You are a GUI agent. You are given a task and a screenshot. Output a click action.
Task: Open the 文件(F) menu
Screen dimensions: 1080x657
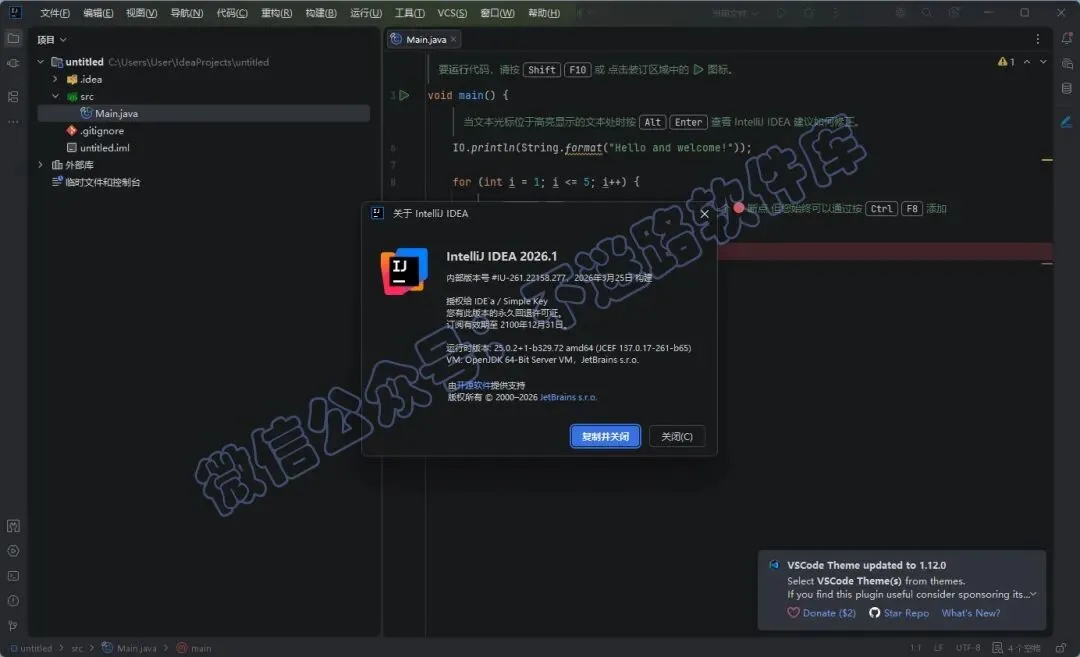coord(55,13)
